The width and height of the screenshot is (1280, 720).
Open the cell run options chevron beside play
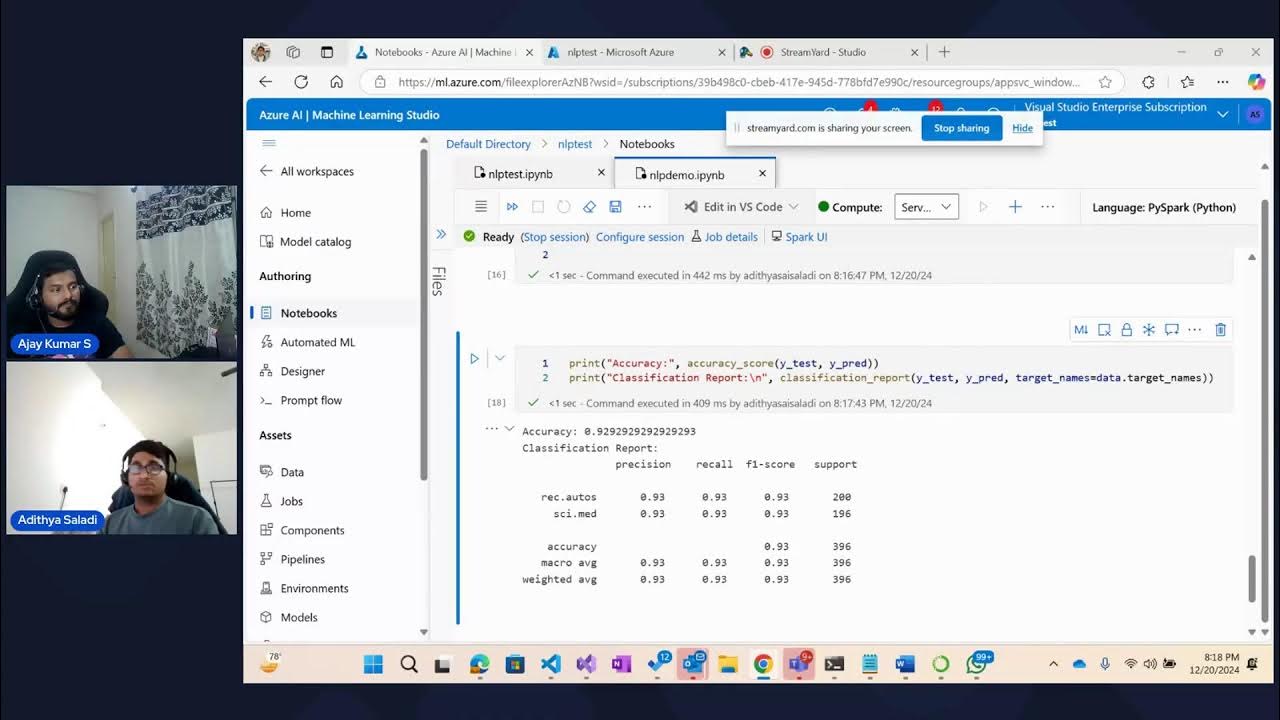[x=500, y=358]
